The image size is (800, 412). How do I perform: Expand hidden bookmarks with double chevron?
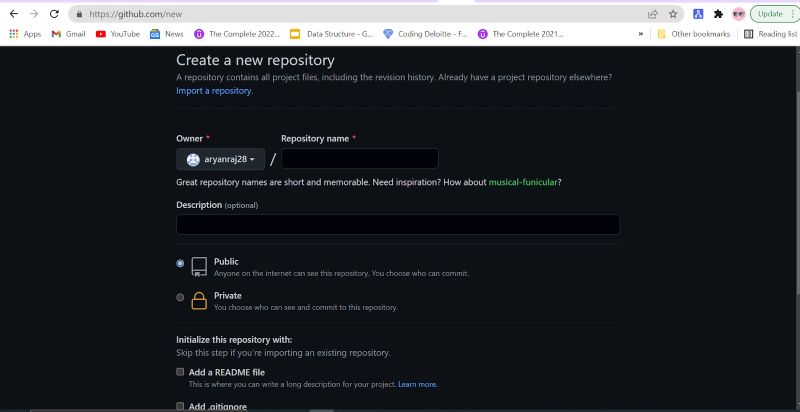coord(640,34)
